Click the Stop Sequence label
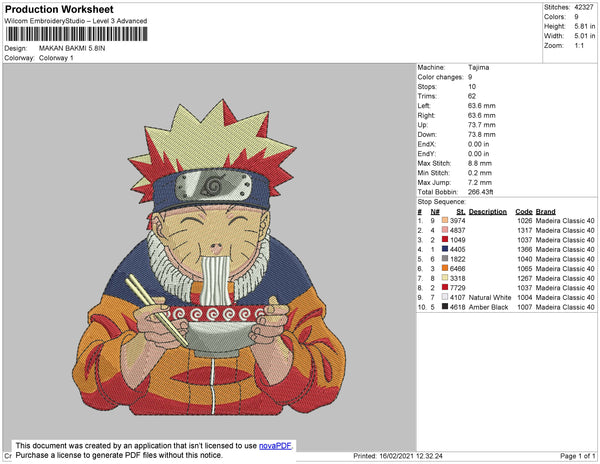The image size is (600, 464). [442, 202]
